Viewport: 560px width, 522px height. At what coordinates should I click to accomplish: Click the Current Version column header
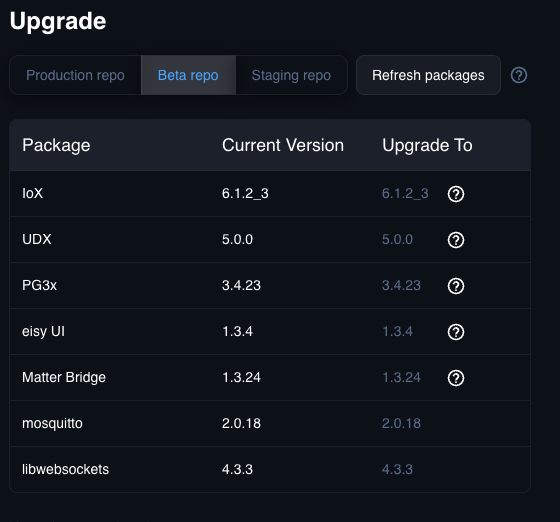pyautogui.click(x=283, y=146)
